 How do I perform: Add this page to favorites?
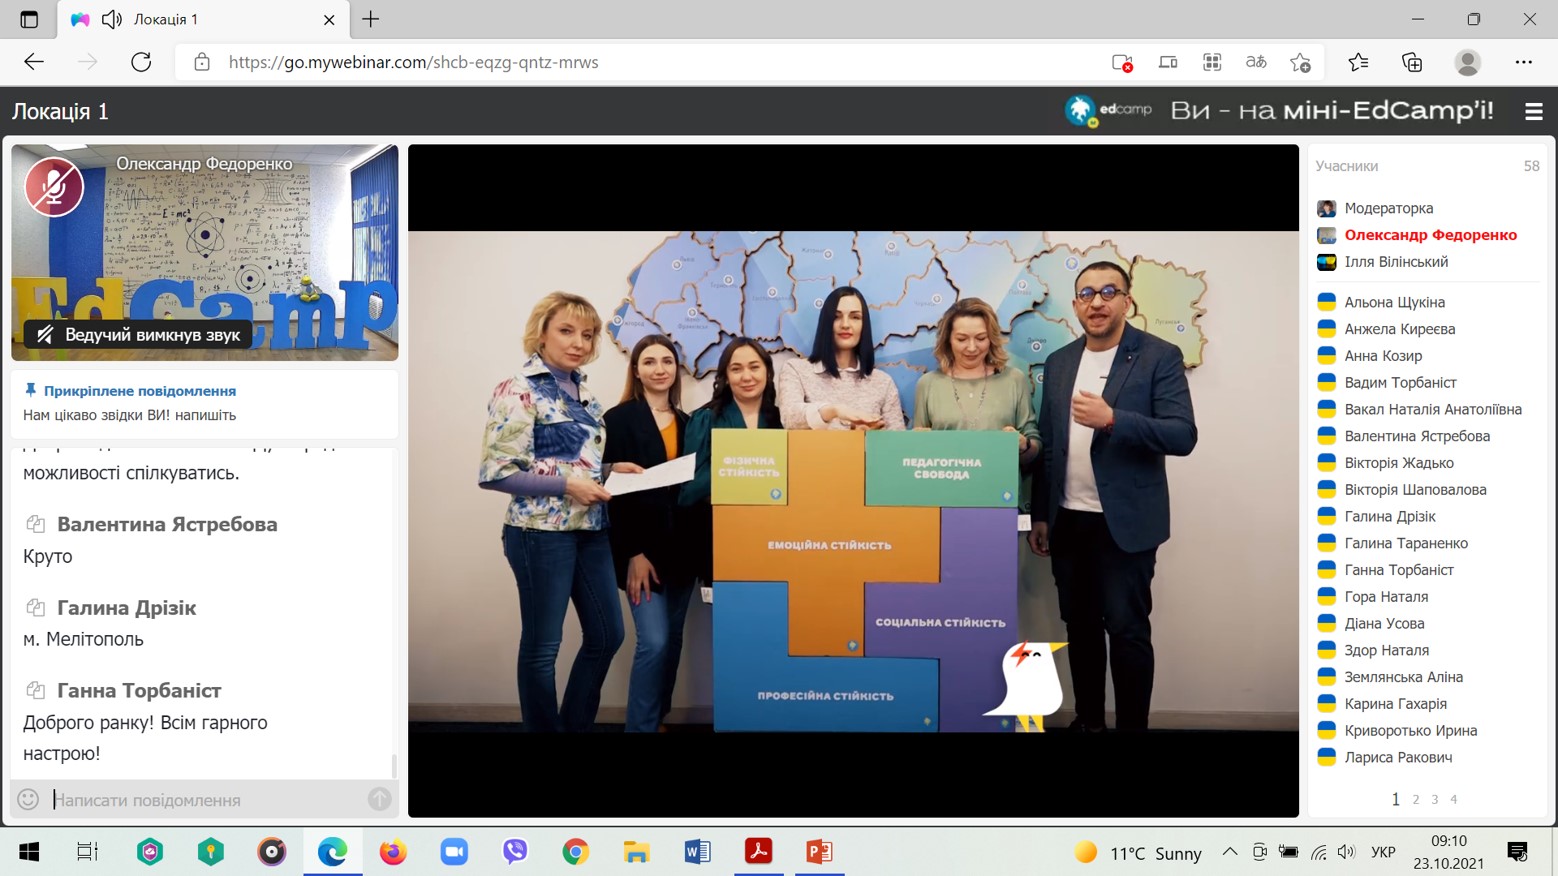(1300, 62)
